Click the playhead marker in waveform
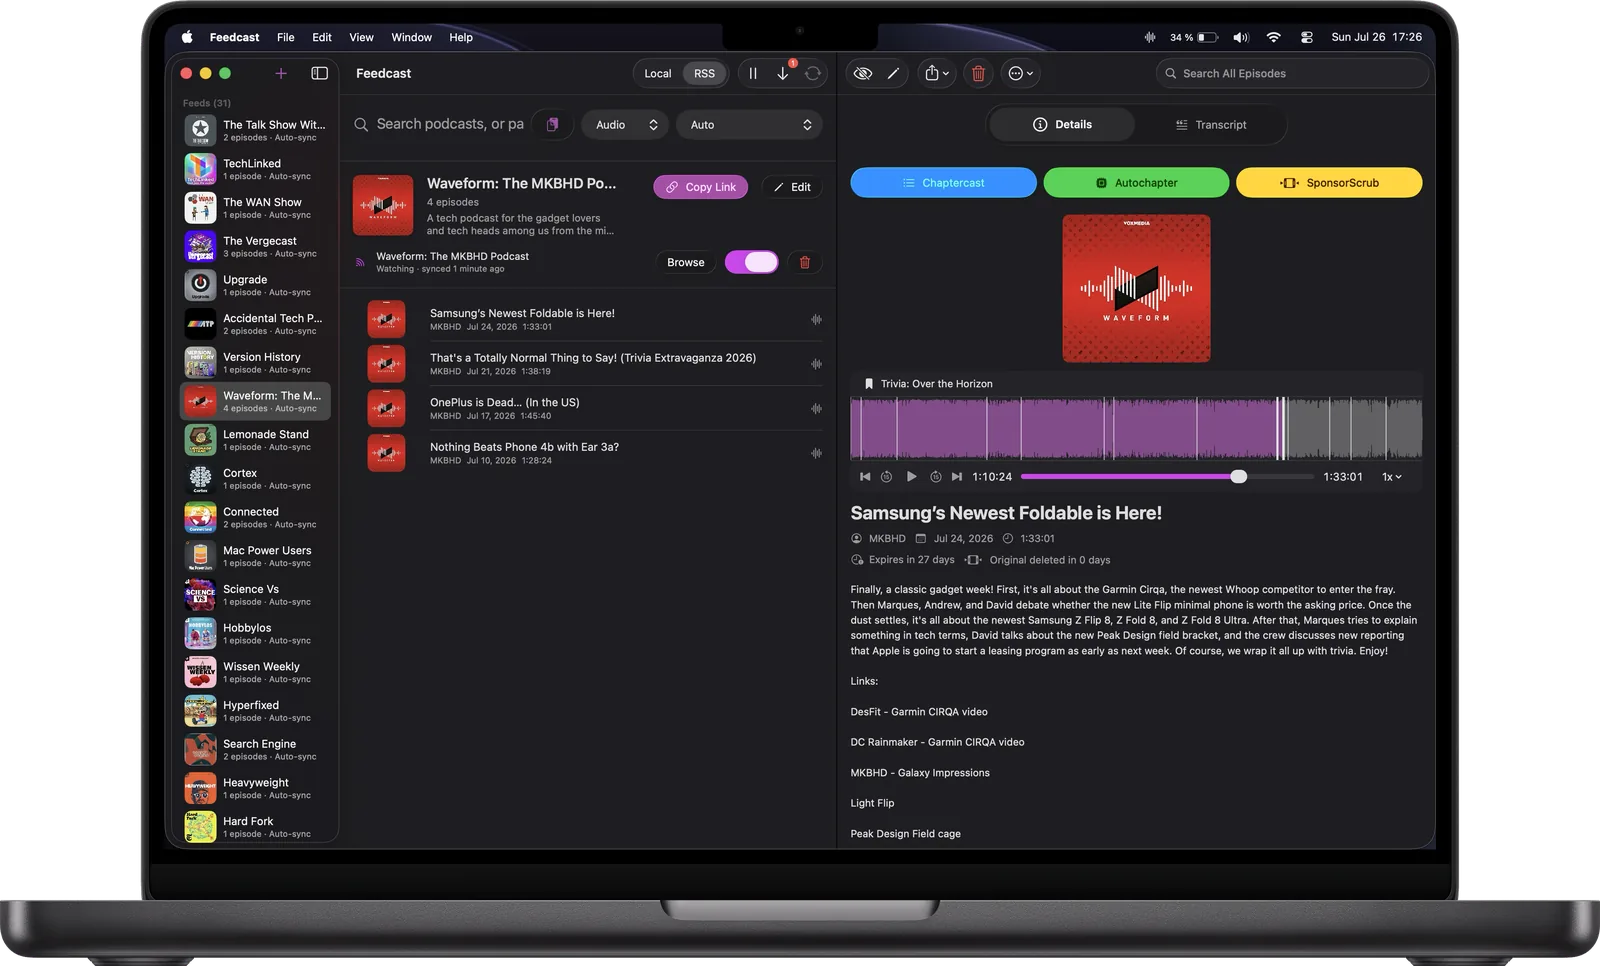Viewport: 1600px width, 966px height. (x=1281, y=428)
